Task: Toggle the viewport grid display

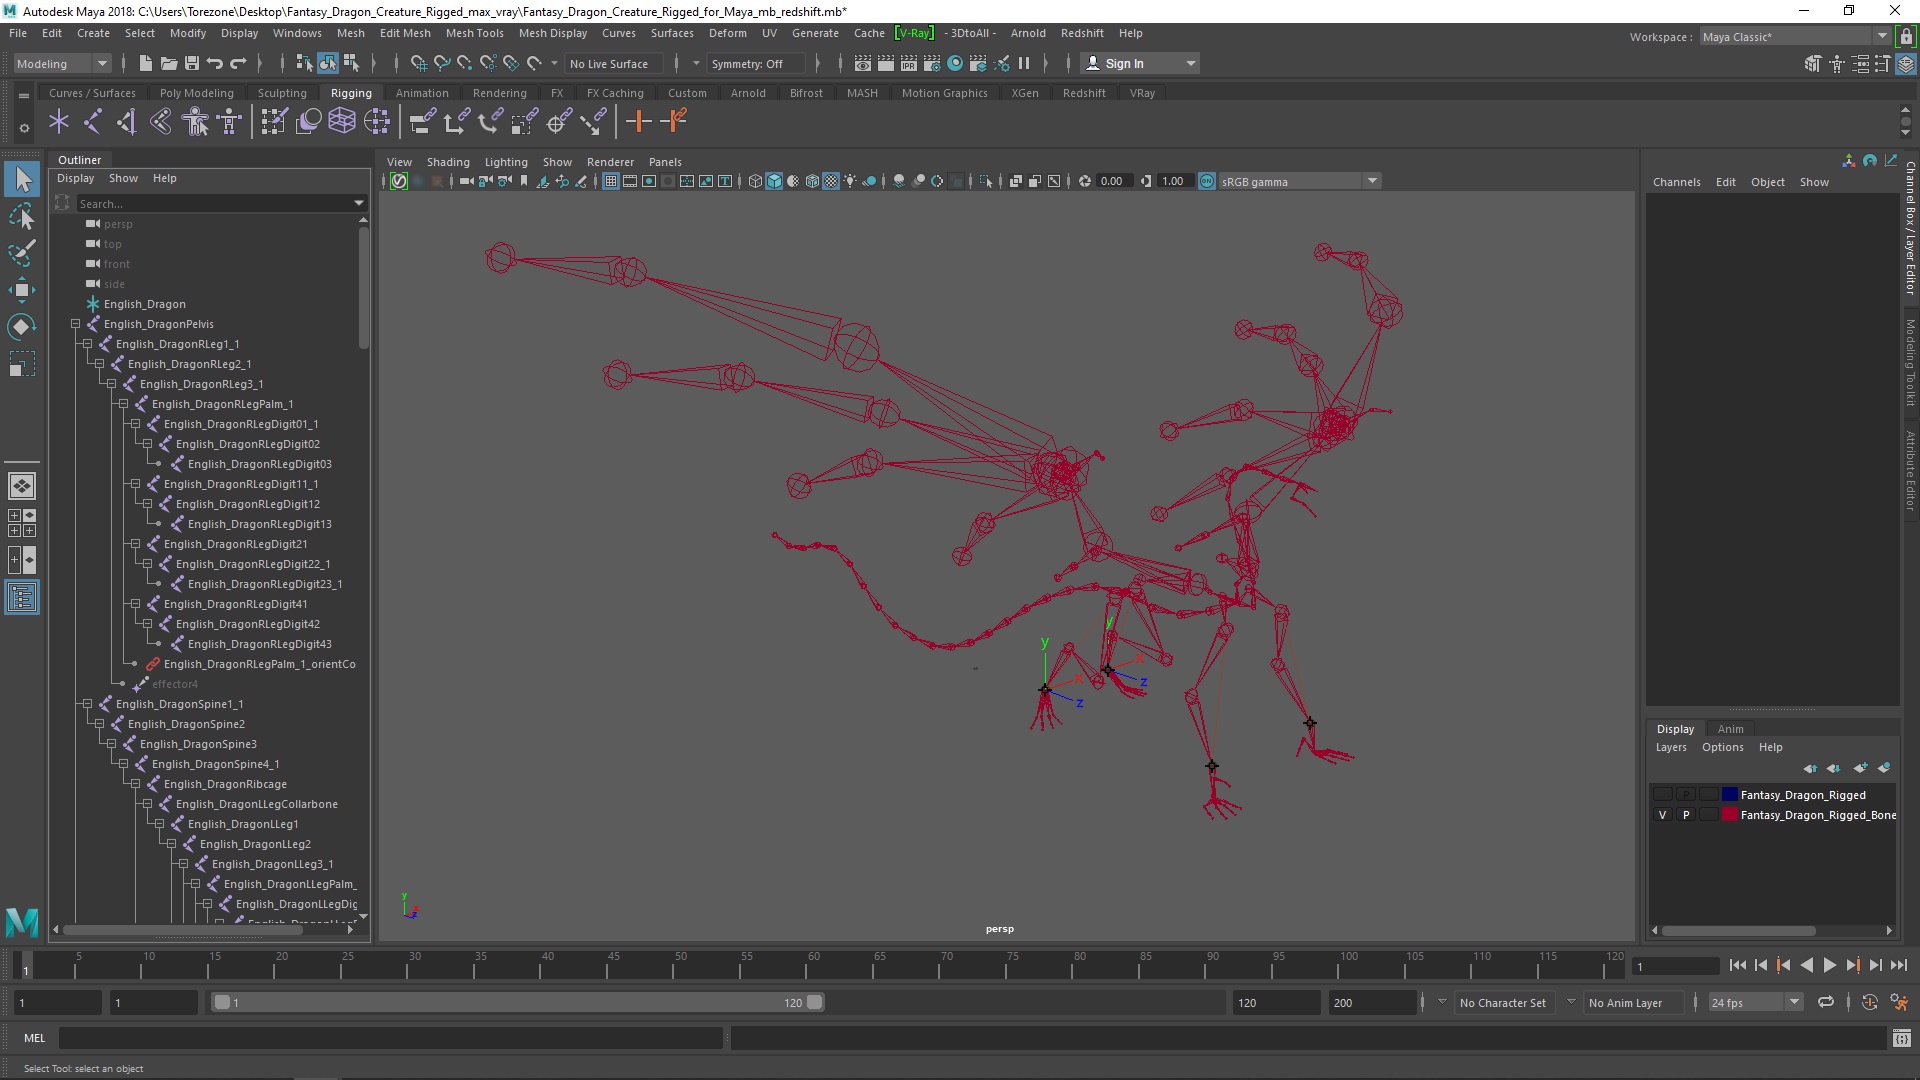Action: click(x=610, y=181)
